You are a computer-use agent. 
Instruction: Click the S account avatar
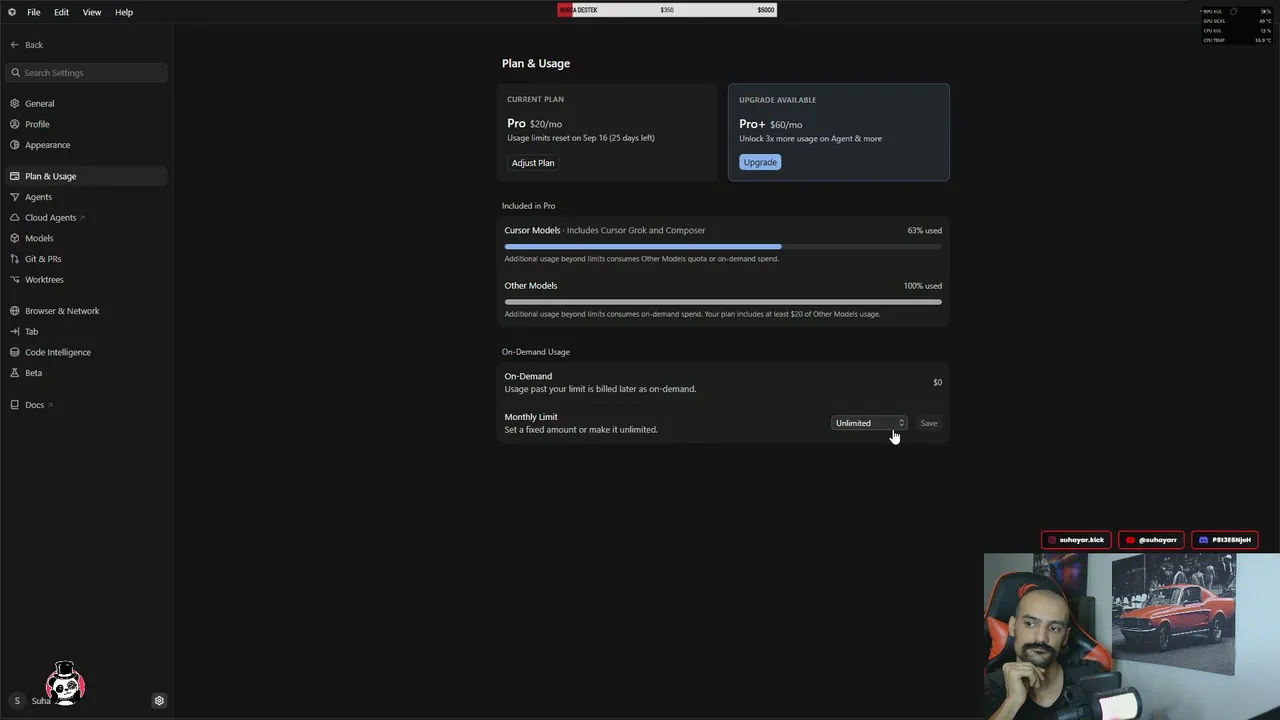[x=17, y=701]
